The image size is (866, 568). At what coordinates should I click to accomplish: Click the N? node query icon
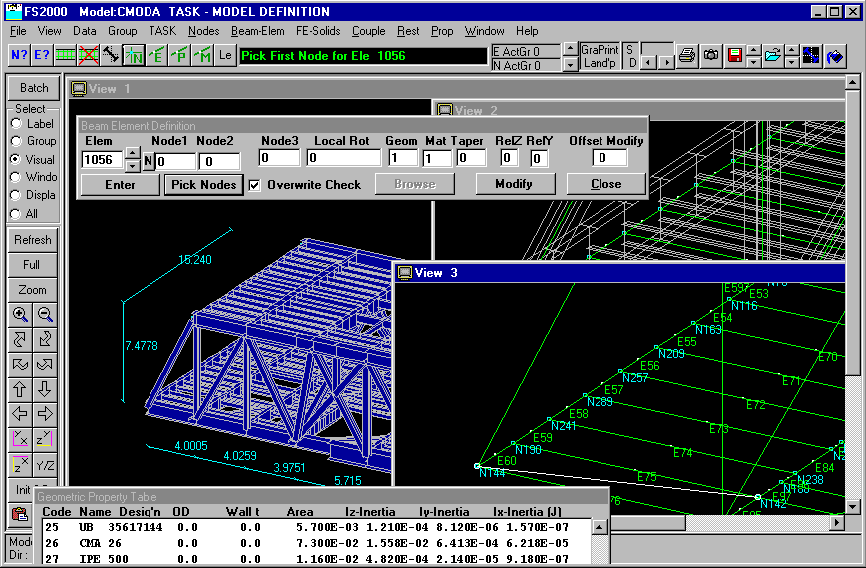(19, 56)
